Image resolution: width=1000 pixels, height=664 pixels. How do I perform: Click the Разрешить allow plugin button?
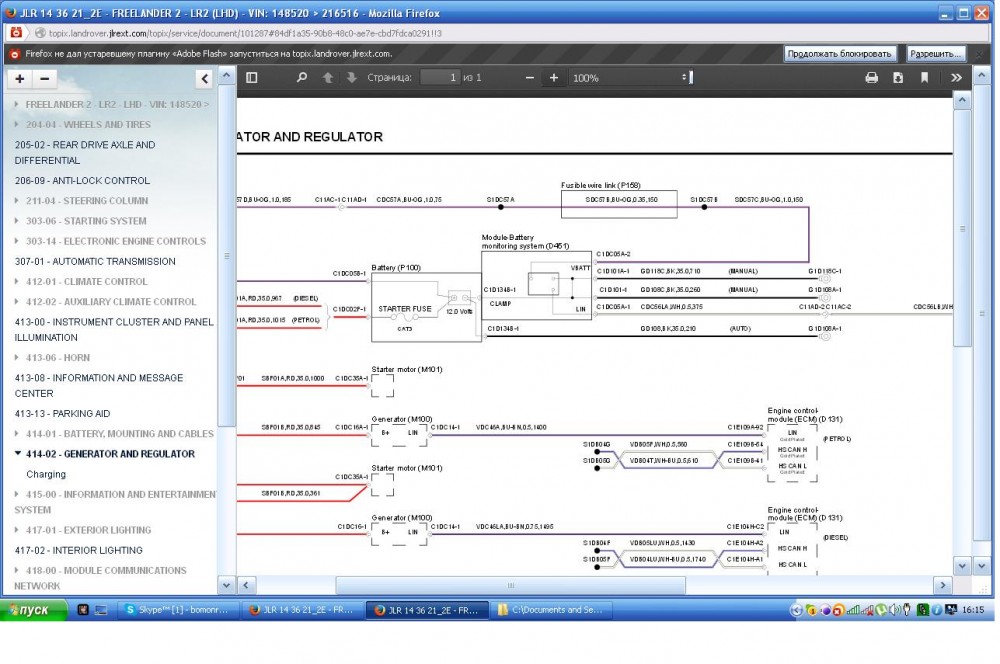click(936, 54)
